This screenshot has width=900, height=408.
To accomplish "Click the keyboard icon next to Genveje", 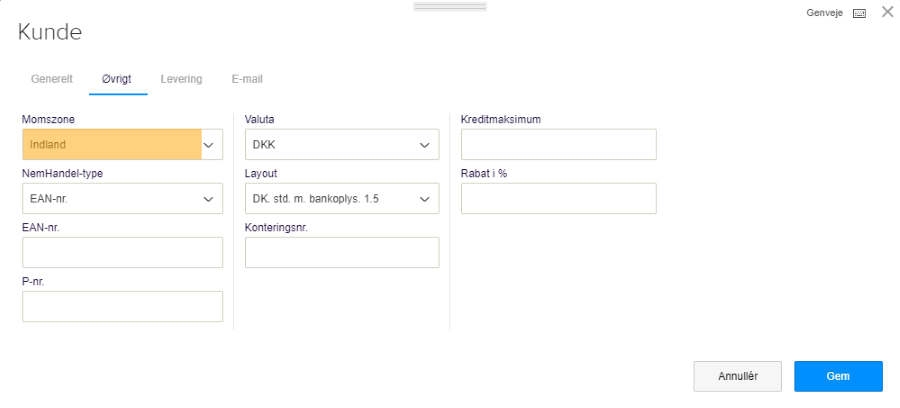I will coord(859,13).
